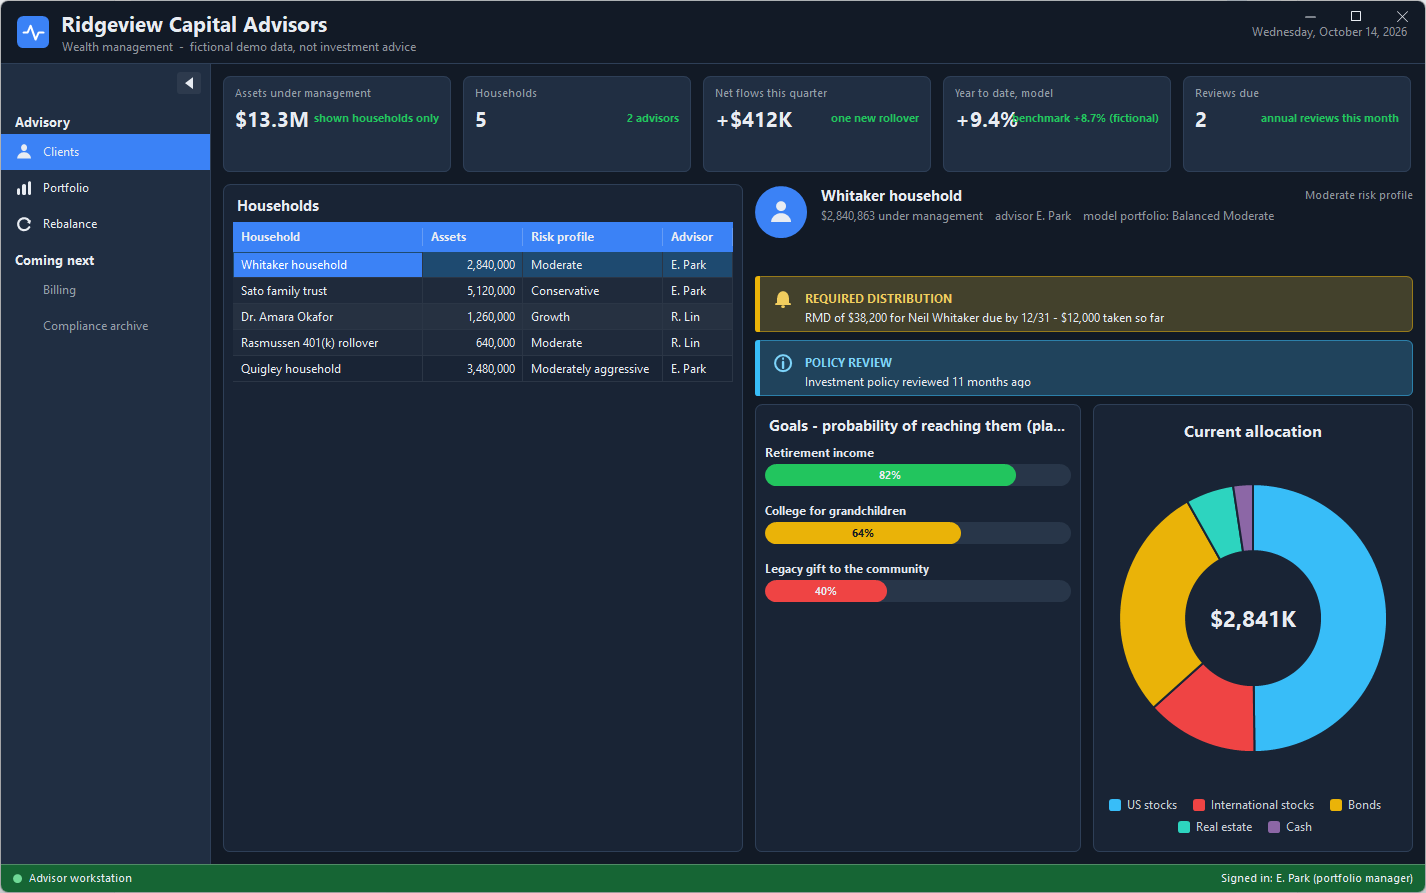1426x893 pixels.
Task: Click the International stocks legend swatch
Action: [x=1199, y=805]
